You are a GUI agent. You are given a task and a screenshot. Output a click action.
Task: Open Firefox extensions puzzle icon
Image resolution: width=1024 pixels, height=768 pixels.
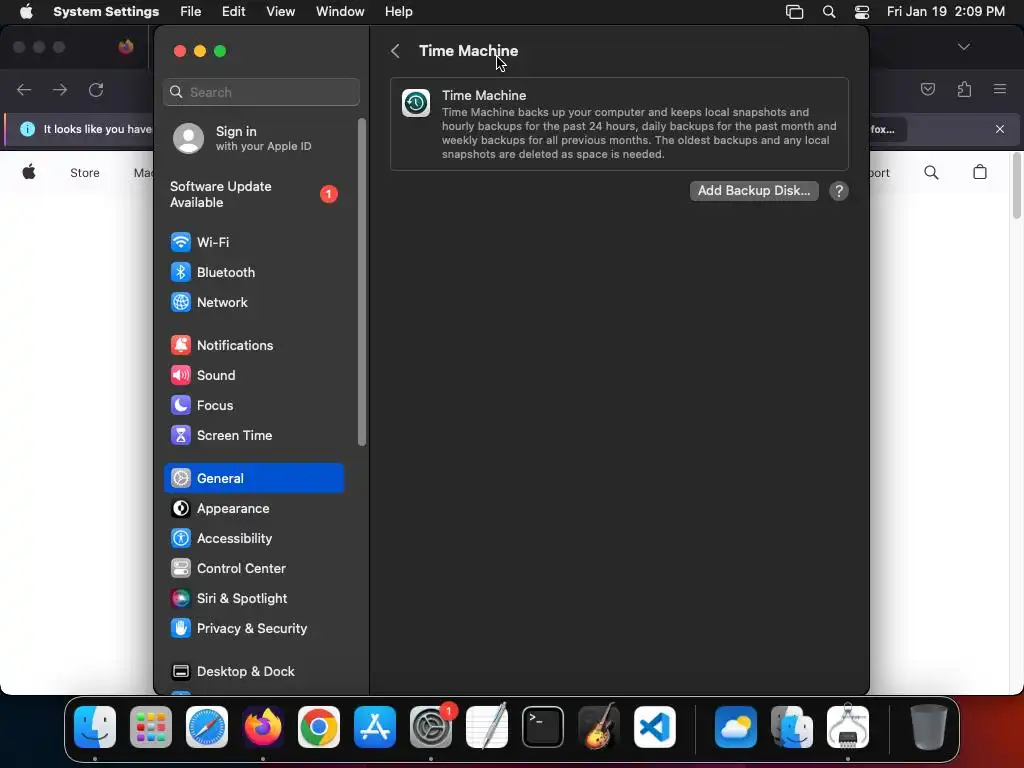pos(964,89)
